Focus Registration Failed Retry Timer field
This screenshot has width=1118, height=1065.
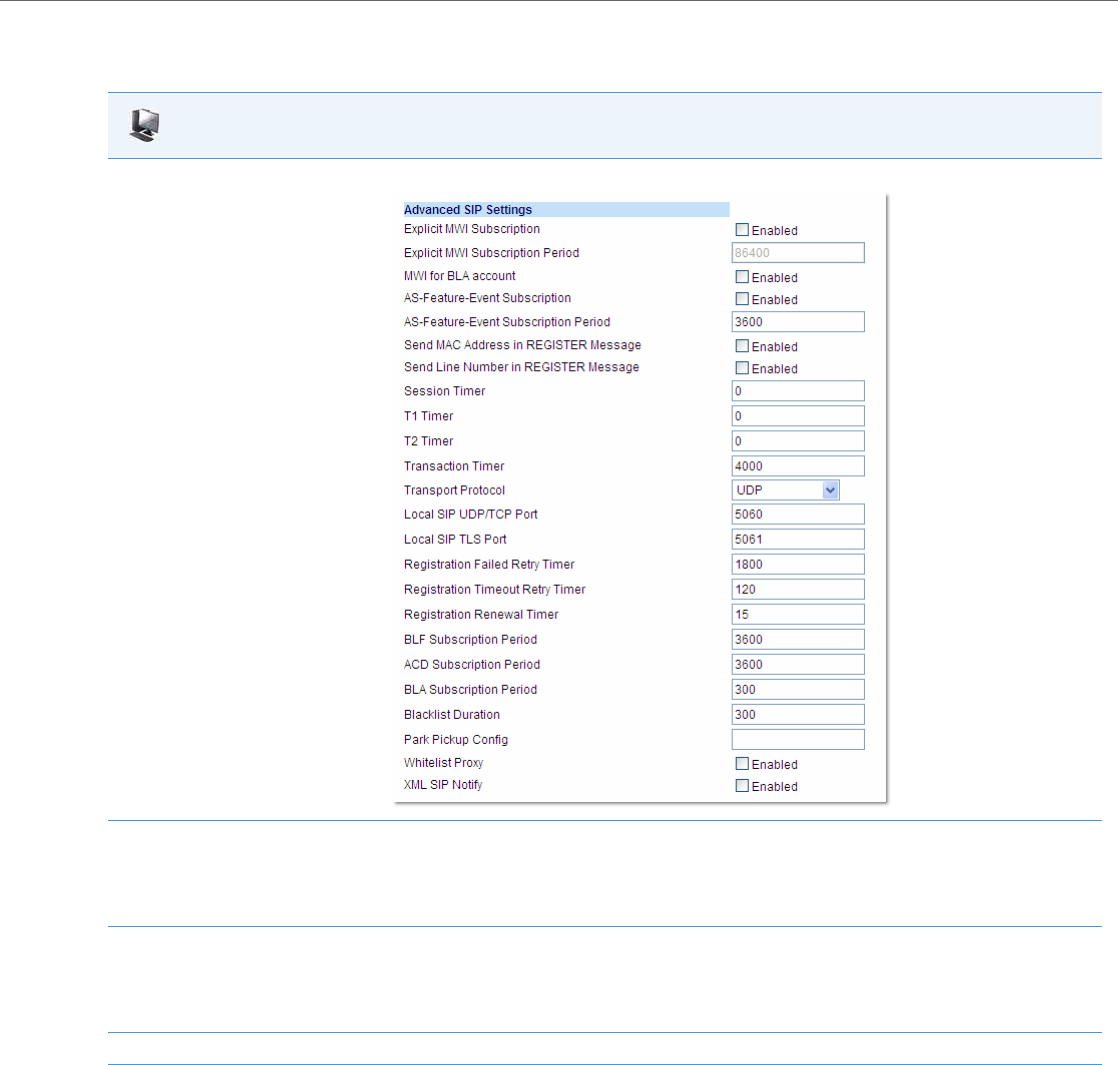[x=798, y=564]
